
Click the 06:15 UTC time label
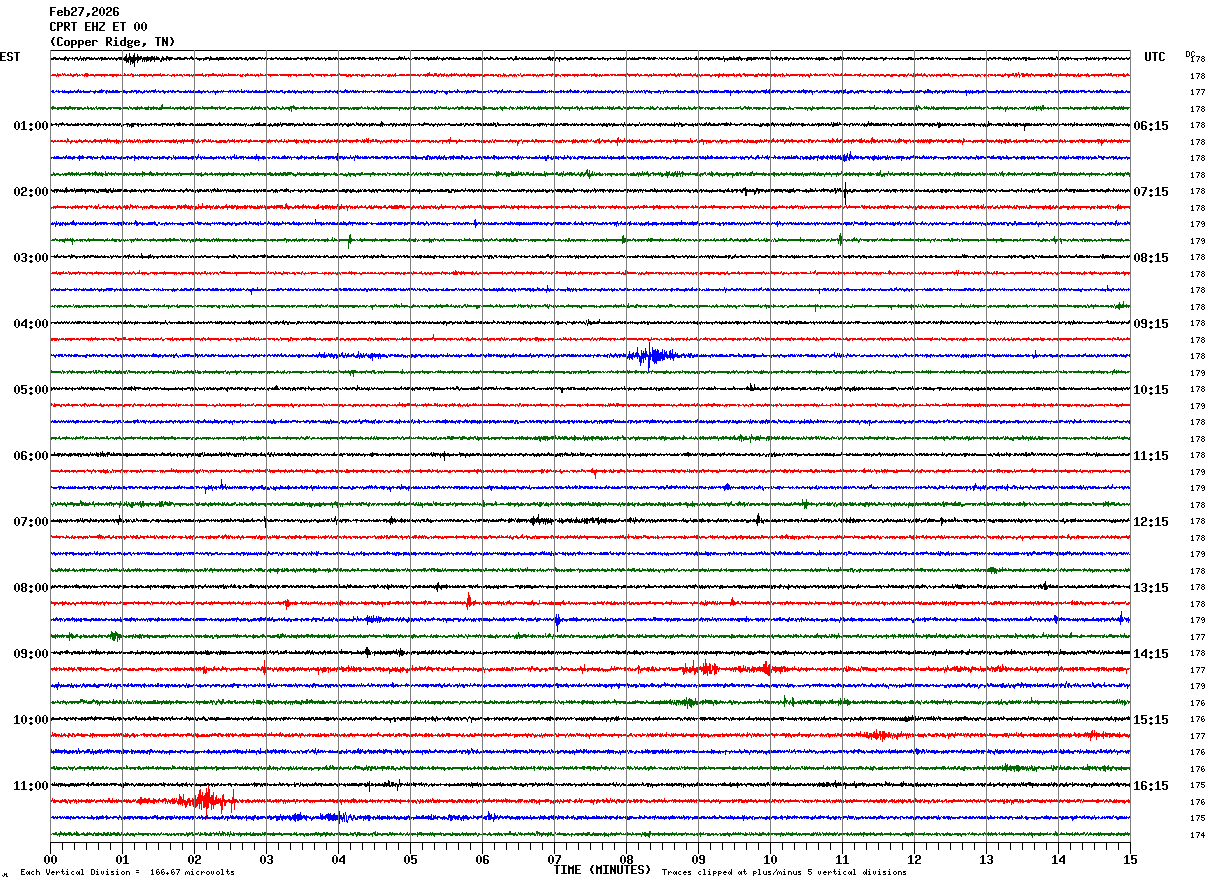1151,126
